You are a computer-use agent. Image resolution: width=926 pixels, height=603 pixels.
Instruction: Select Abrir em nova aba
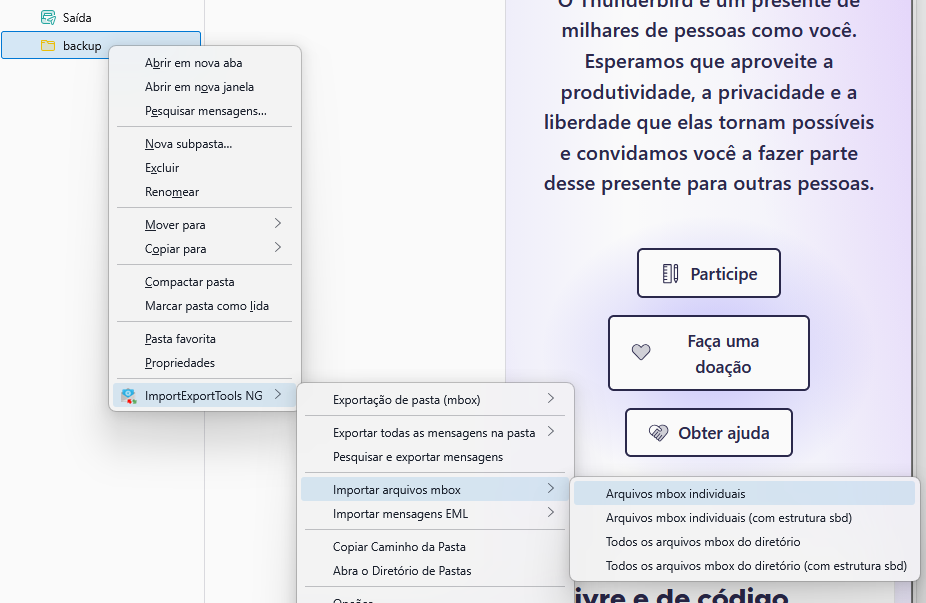(x=204, y=63)
